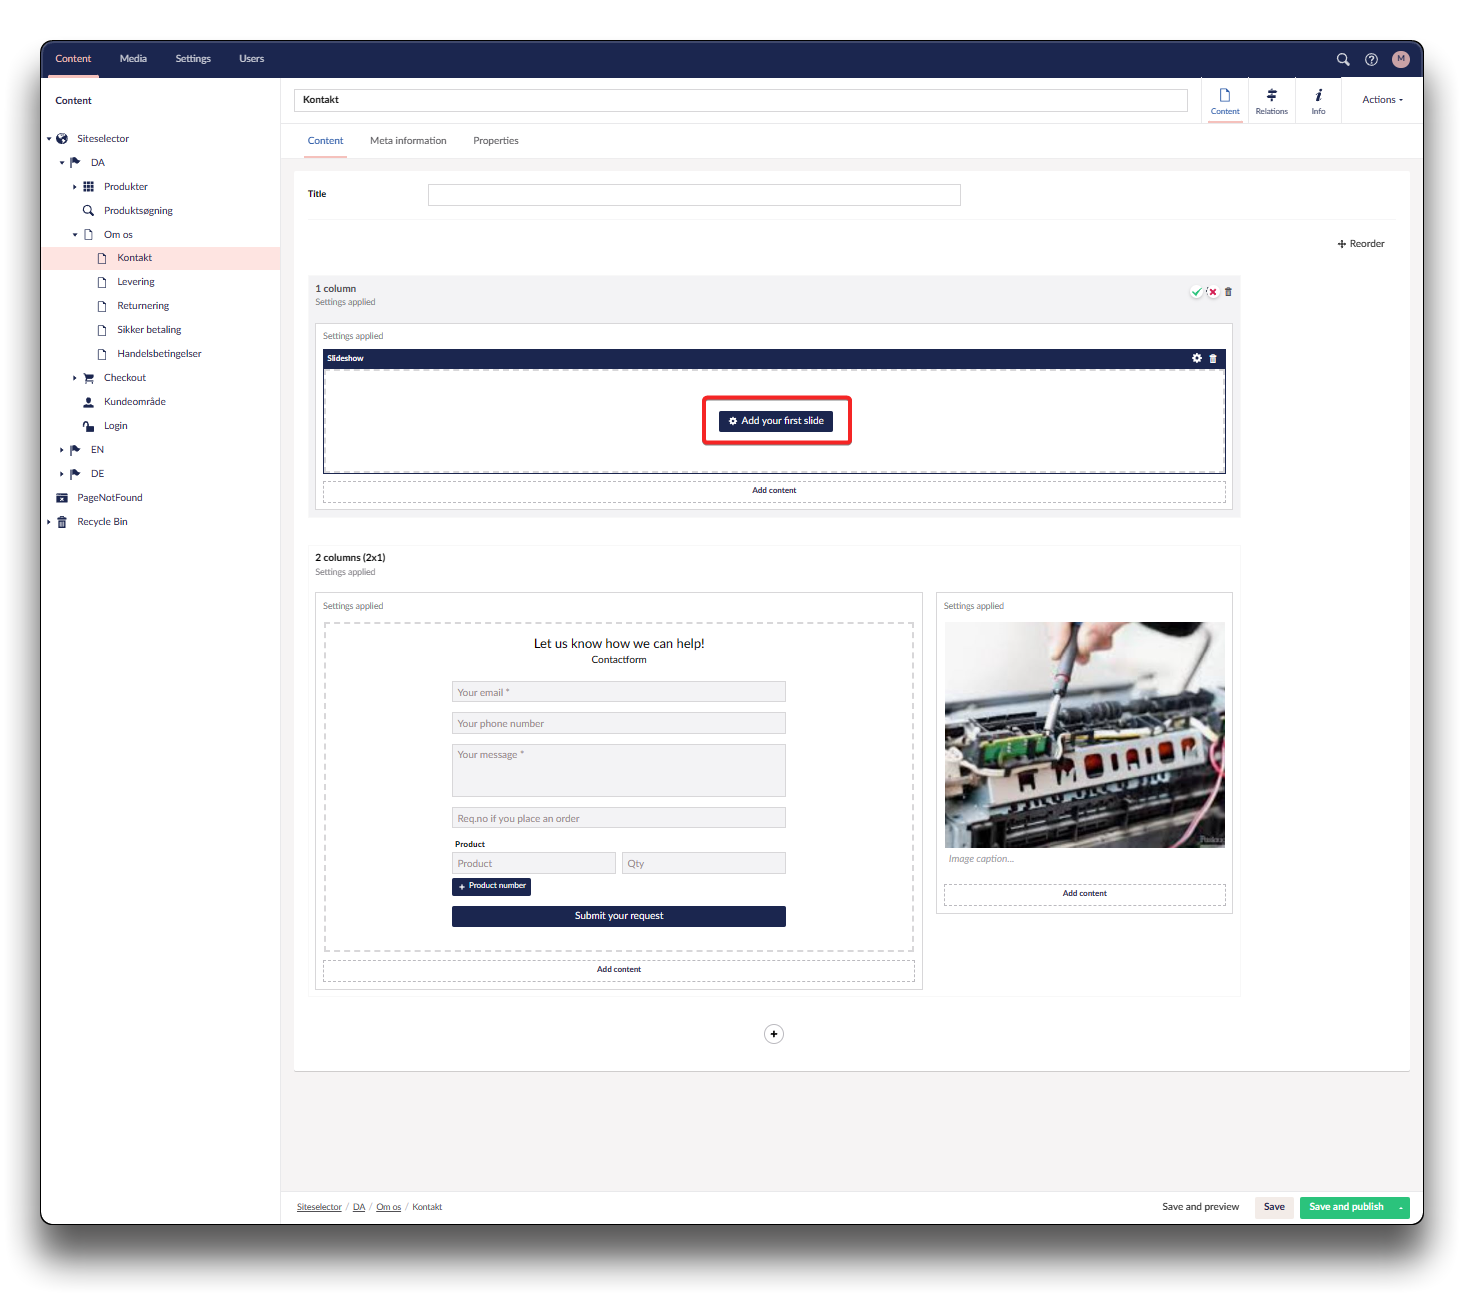
Task: Open the help question mark icon
Action: (x=1371, y=59)
